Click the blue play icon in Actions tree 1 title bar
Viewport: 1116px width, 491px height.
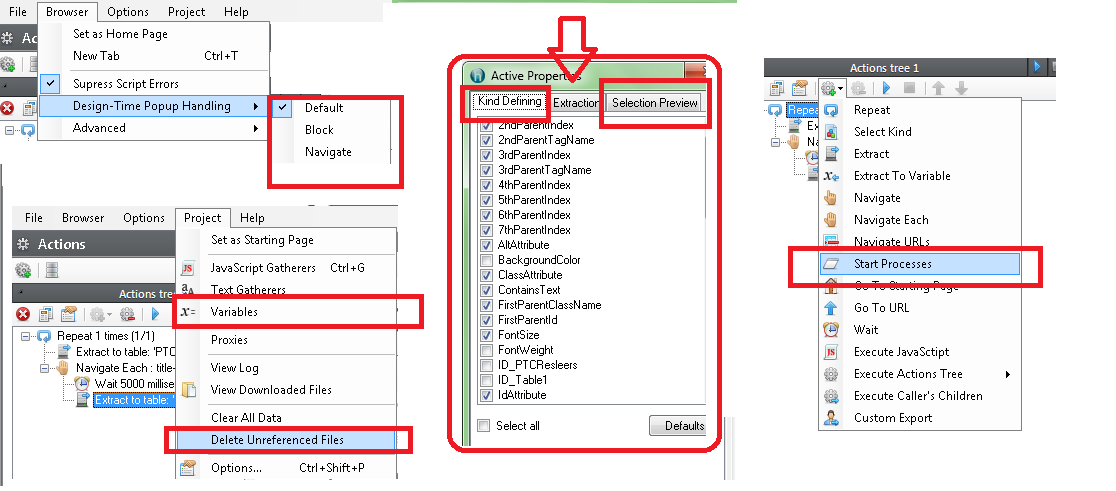pyautogui.click(x=1037, y=67)
